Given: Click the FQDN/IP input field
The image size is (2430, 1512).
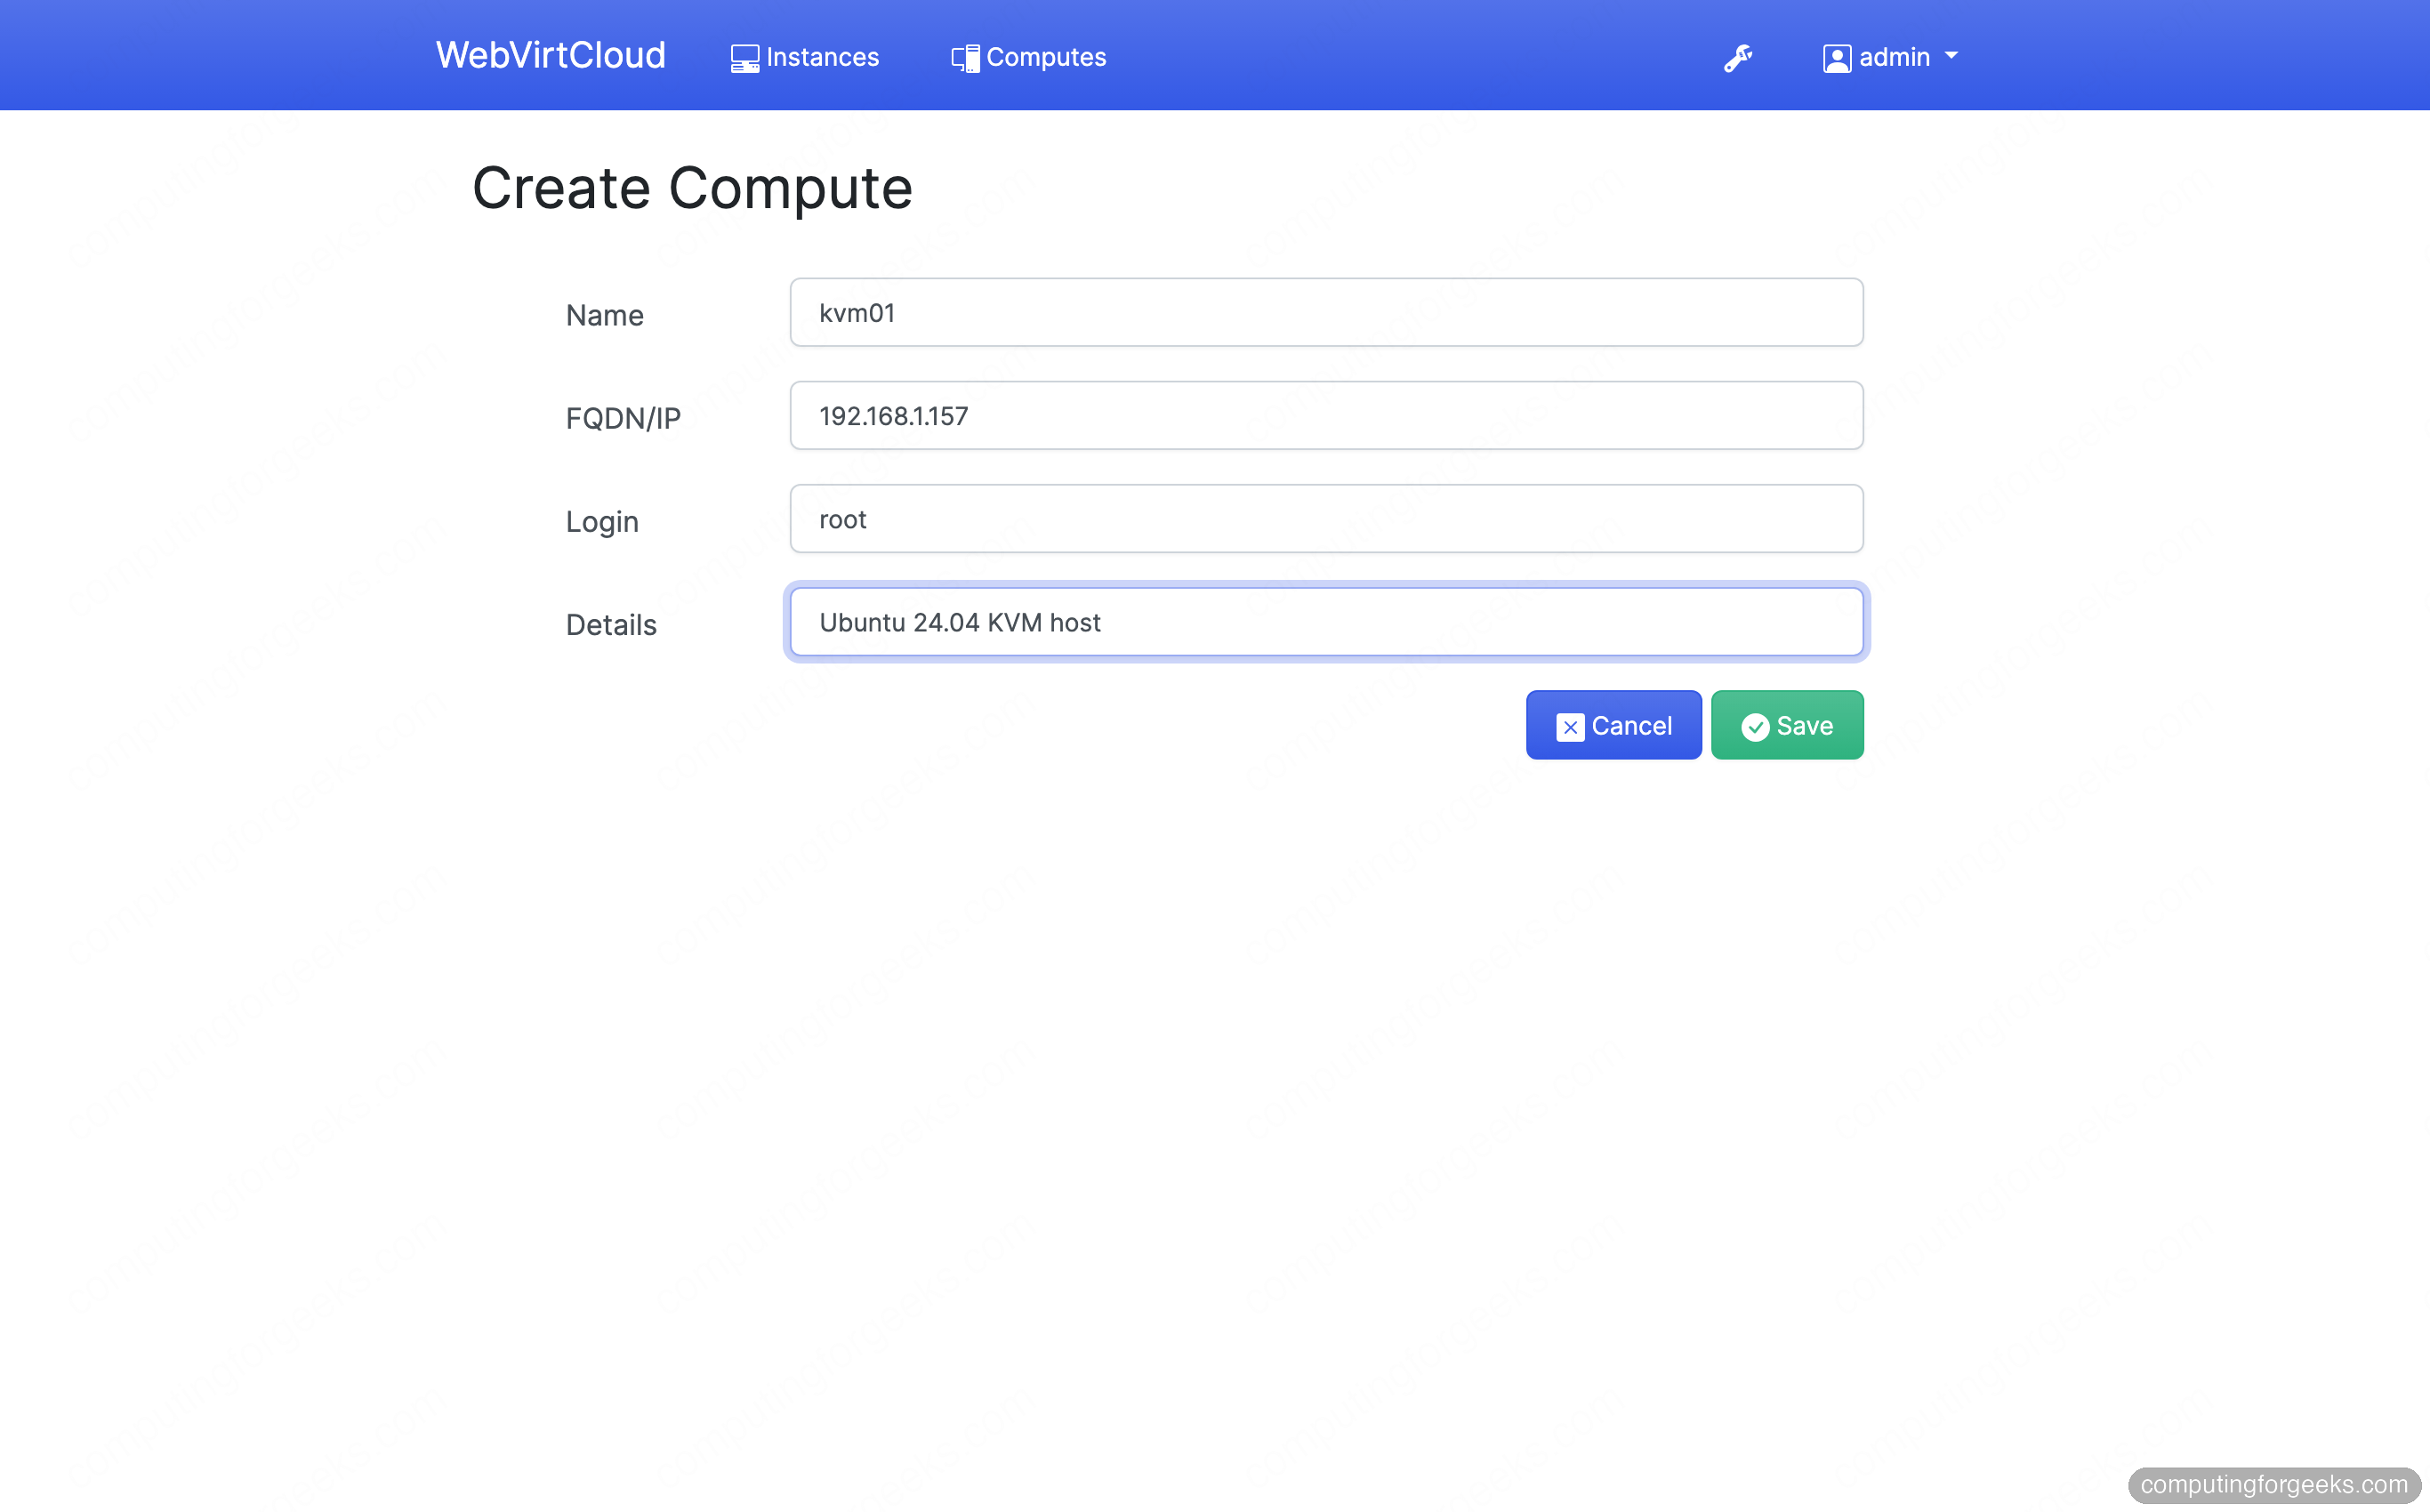Looking at the screenshot, I should pos(1326,415).
